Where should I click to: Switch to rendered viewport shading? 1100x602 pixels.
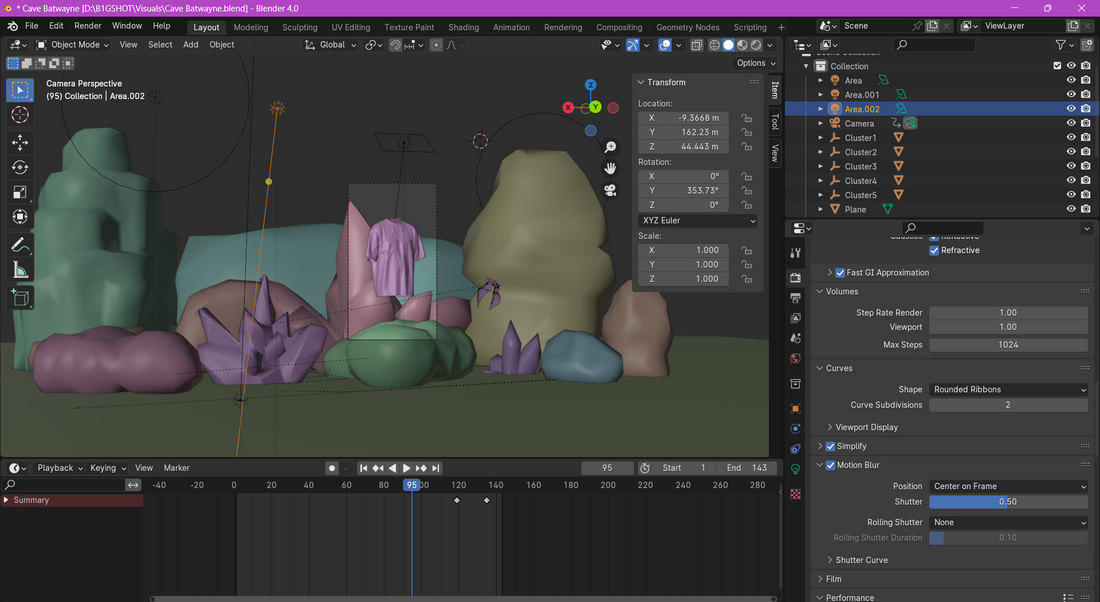click(756, 45)
